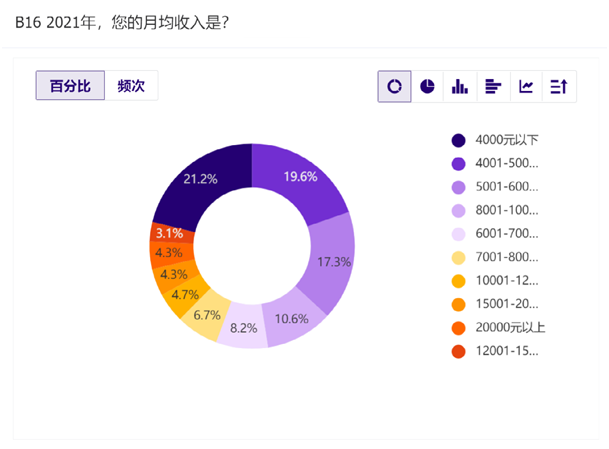Click the 20000元以上 legend label
The image size is (609, 449).
(512, 328)
